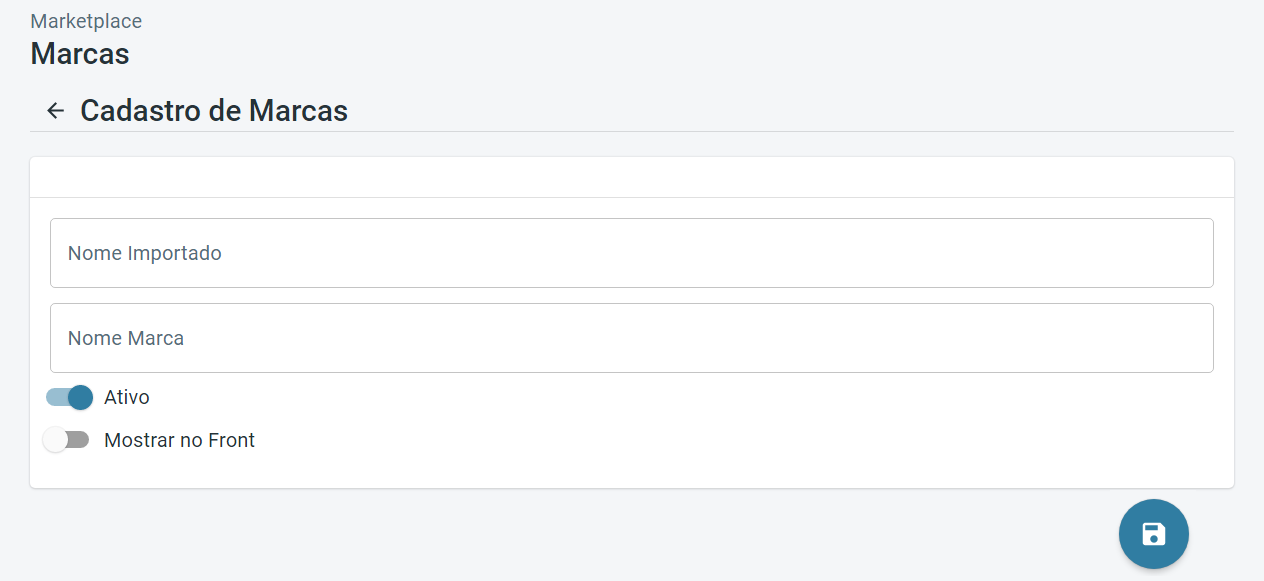
Task: Click the Marcas page heading
Action: [80, 53]
